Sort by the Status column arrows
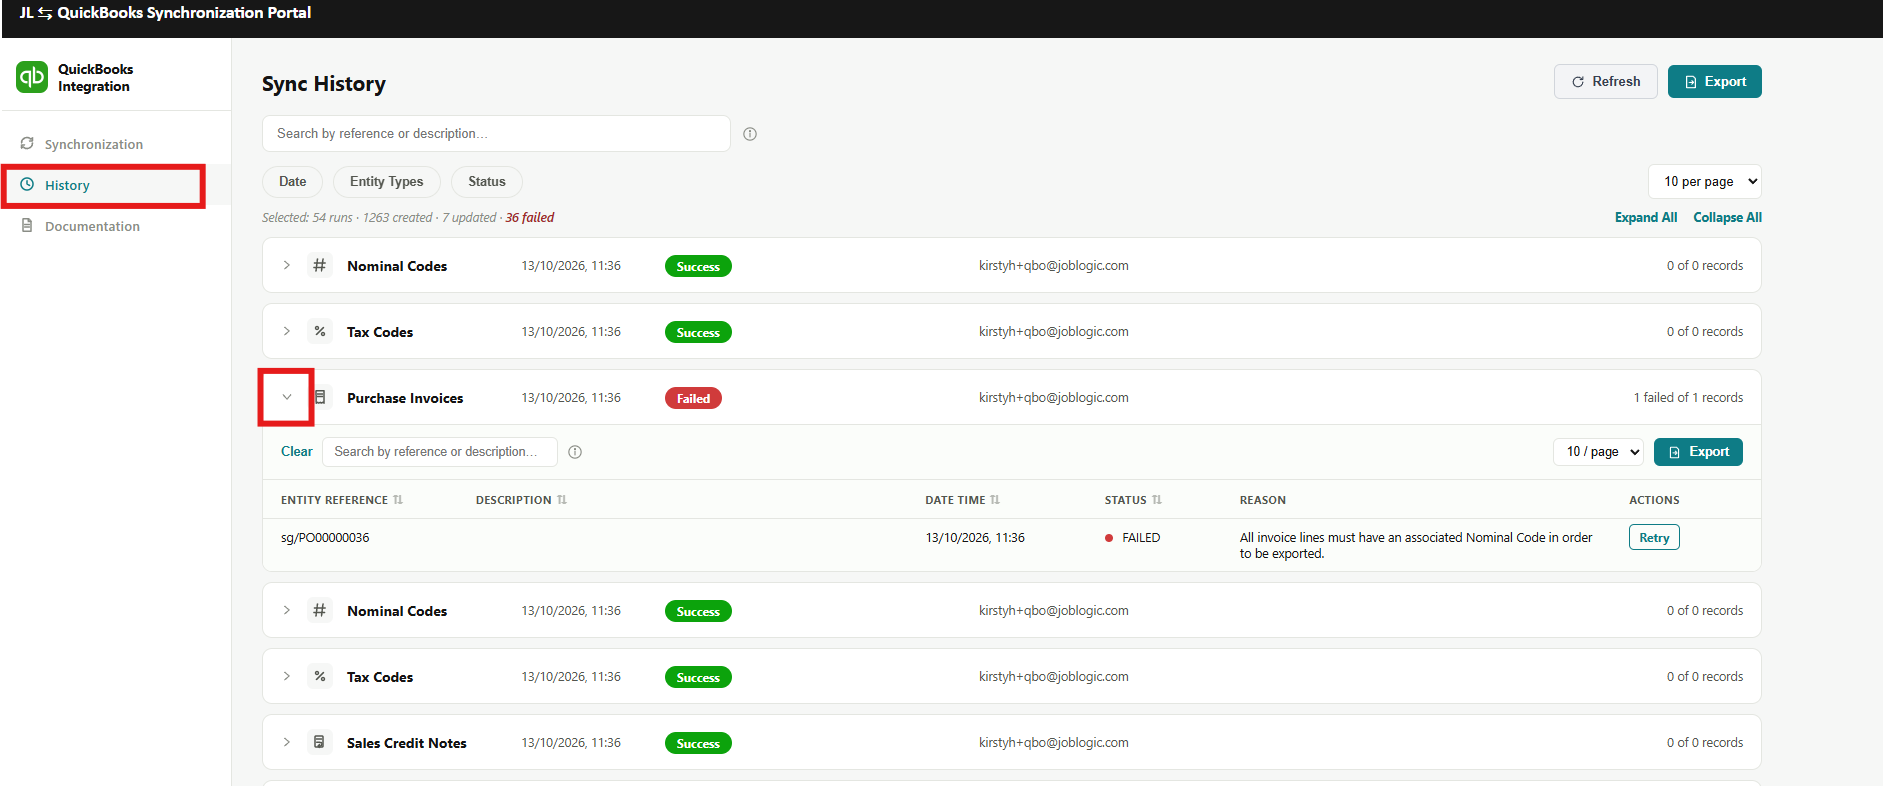Image resolution: width=1883 pixels, height=786 pixels. coord(1157,500)
